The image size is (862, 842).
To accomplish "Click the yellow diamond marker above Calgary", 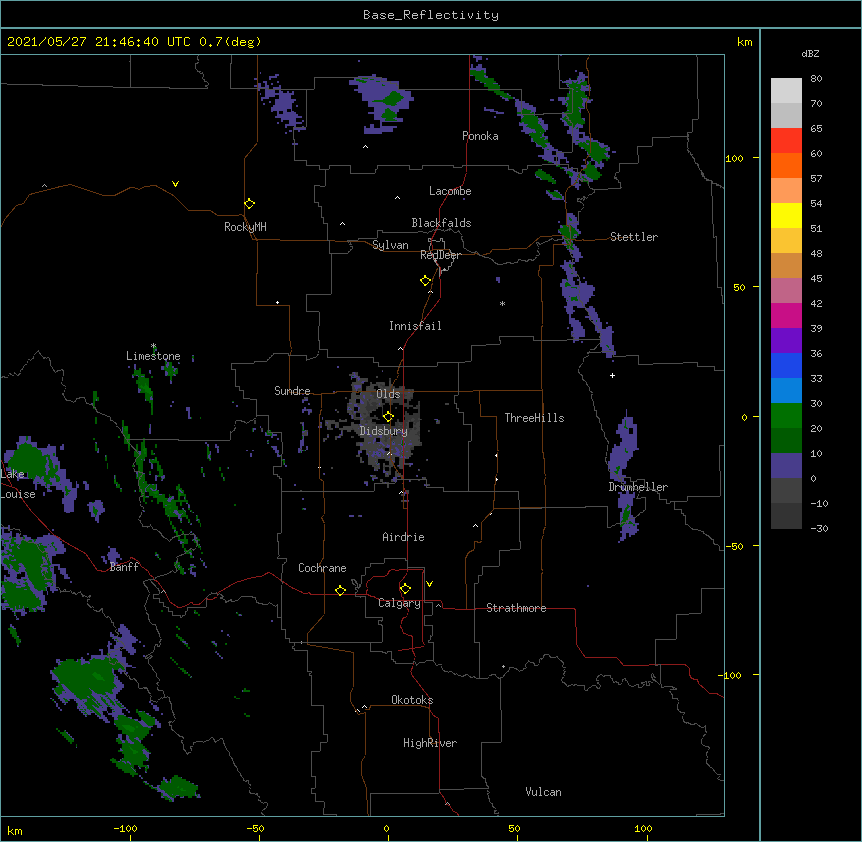I will [405, 589].
